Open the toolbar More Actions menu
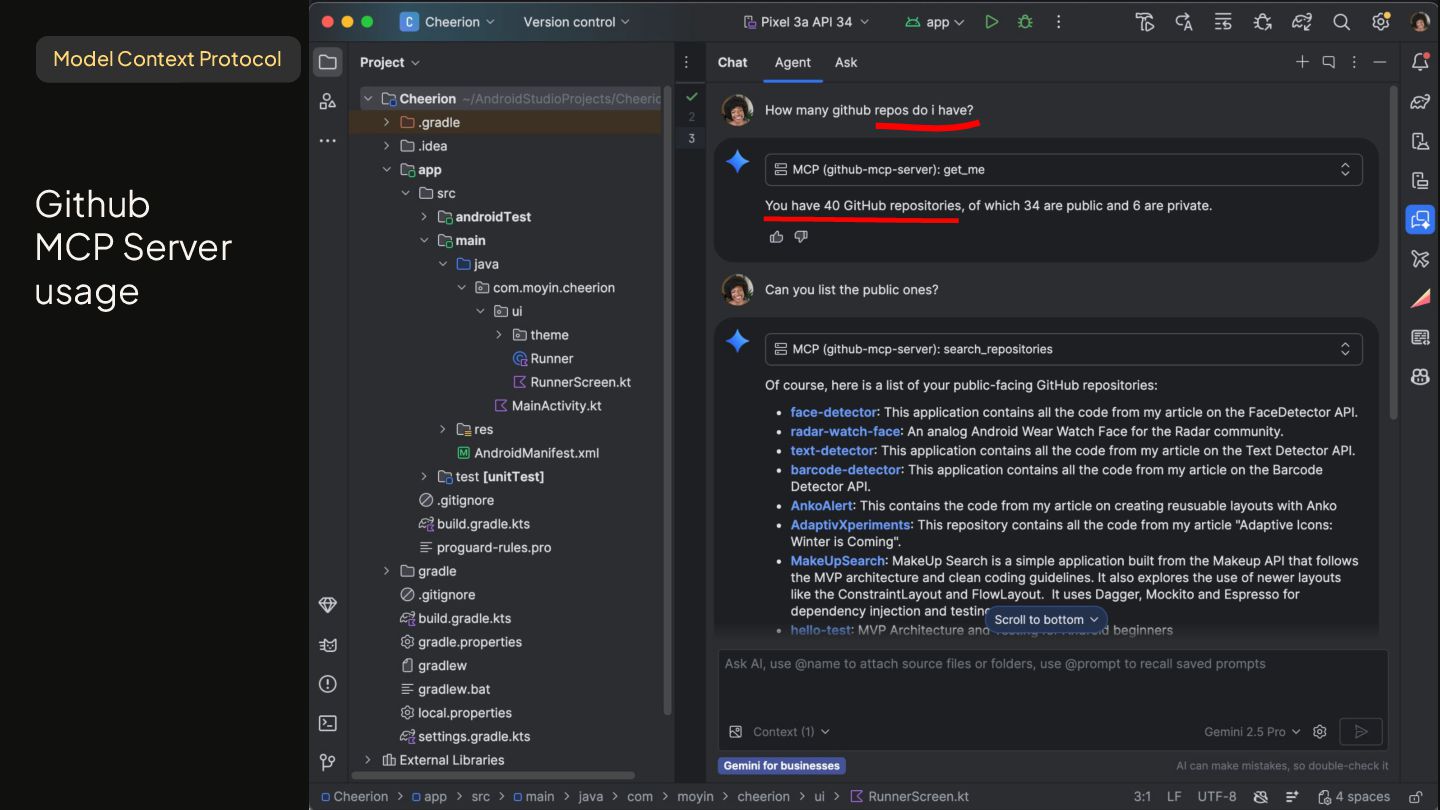The width and height of the screenshot is (1440, 810). point(1059,22)
